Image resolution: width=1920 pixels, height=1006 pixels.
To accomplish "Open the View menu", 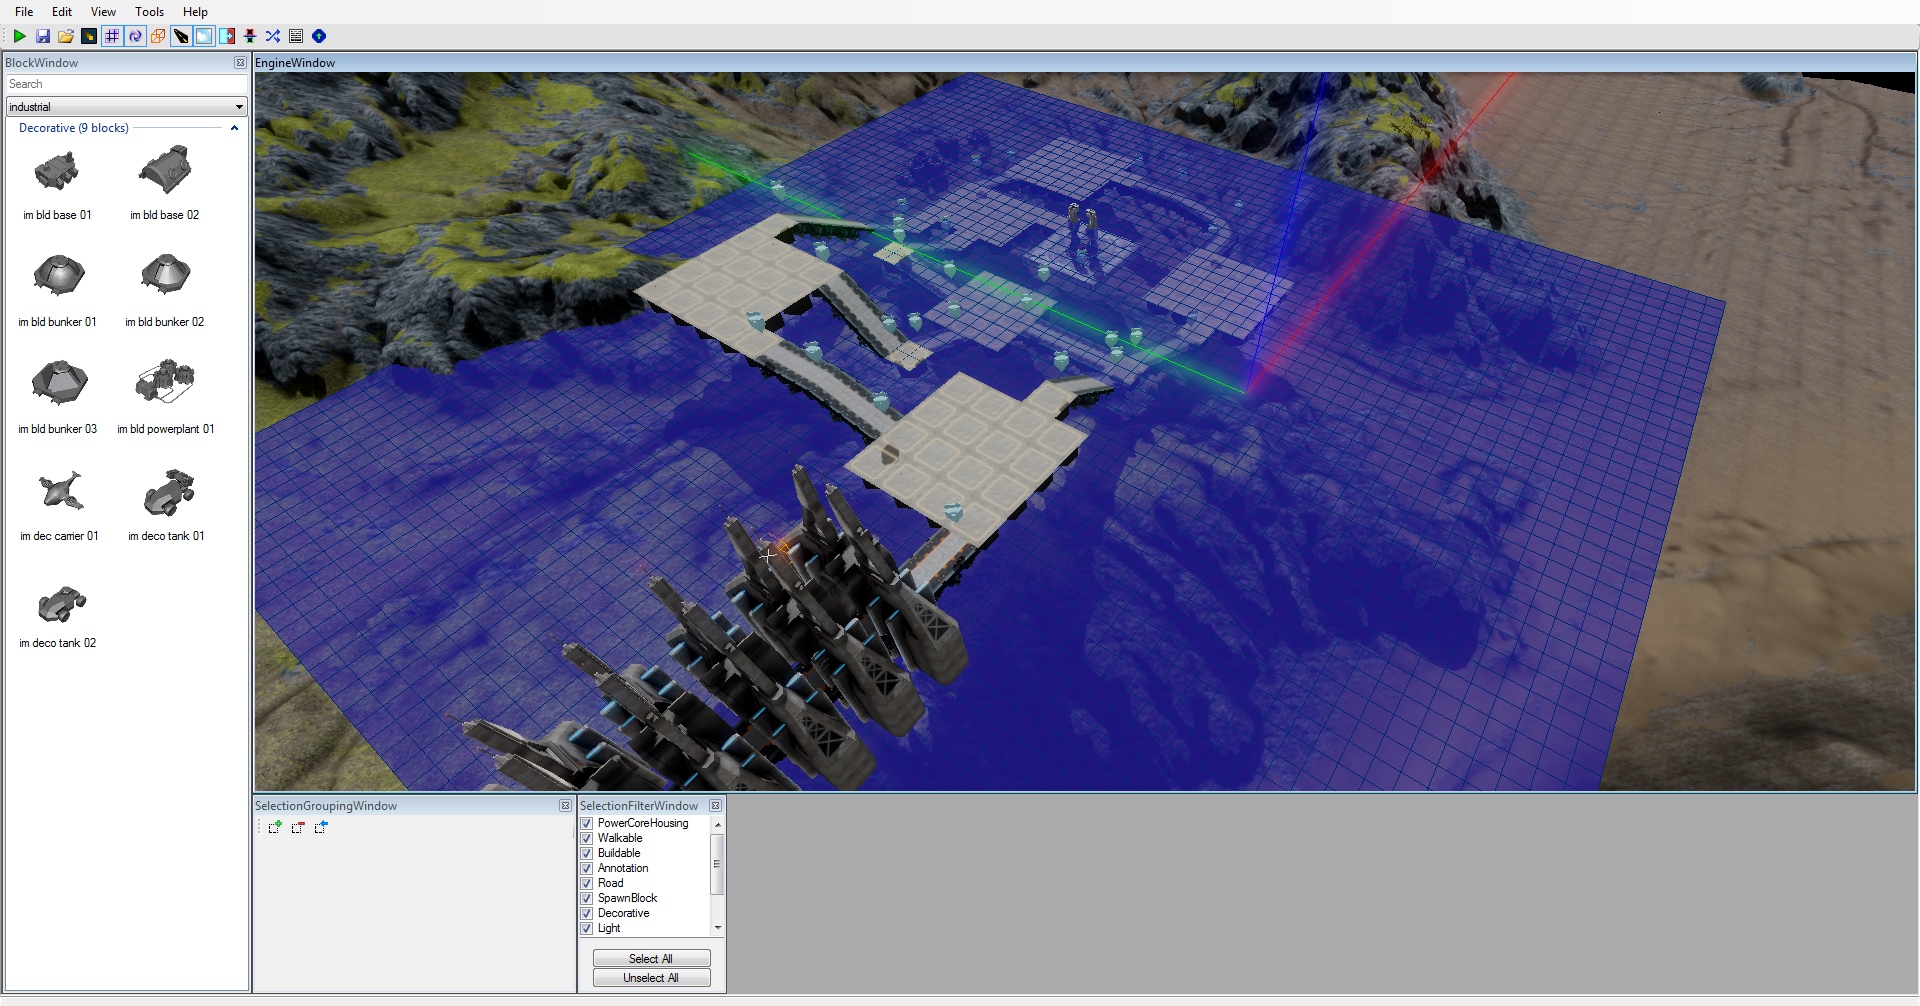I will click(103, 12).
